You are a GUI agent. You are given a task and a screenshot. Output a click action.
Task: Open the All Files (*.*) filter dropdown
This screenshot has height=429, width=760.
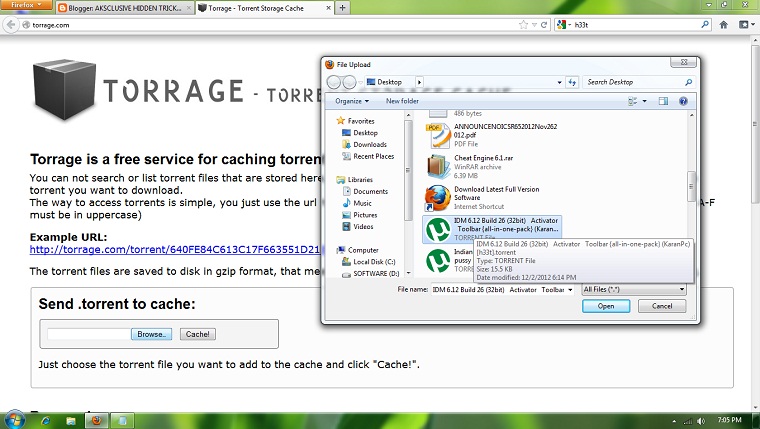[x=634, y=289]
